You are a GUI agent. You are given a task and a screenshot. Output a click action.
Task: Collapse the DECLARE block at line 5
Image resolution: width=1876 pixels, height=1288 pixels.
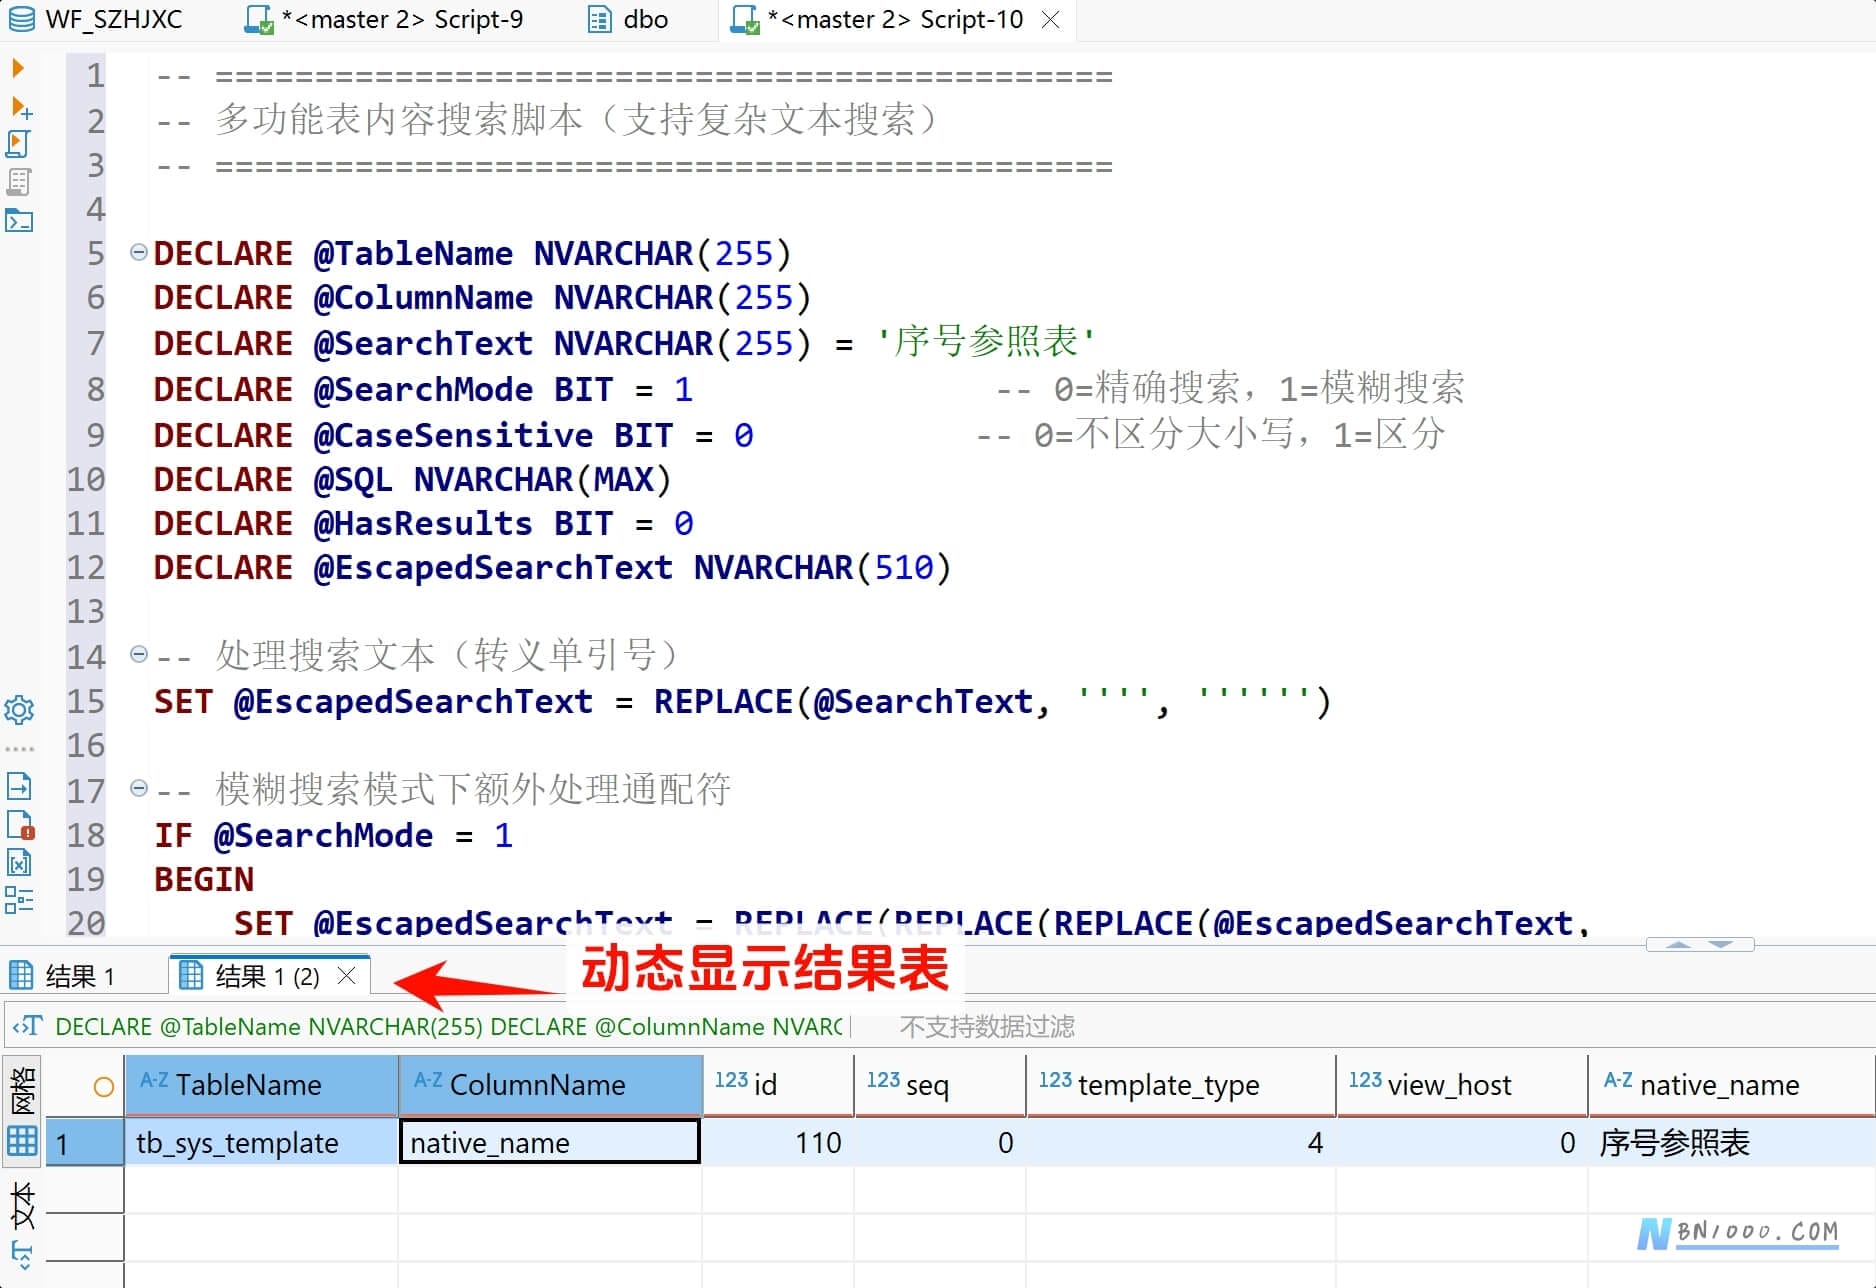(x=139, y=252)
